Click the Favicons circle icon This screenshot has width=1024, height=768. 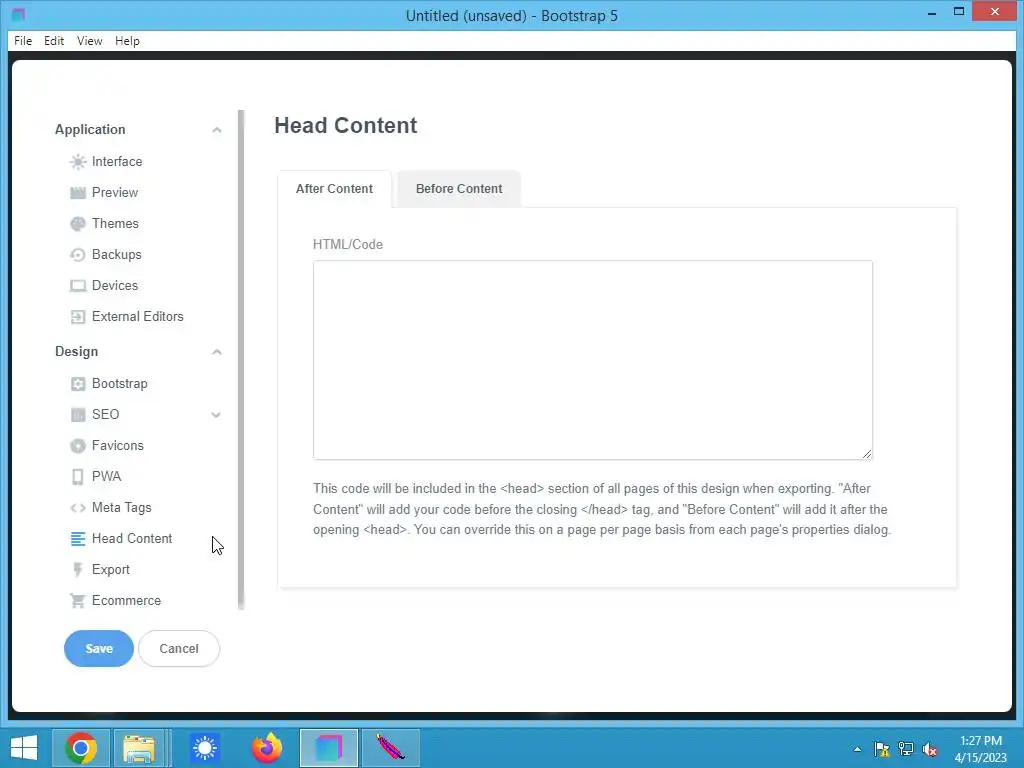(x=78, y=445)
